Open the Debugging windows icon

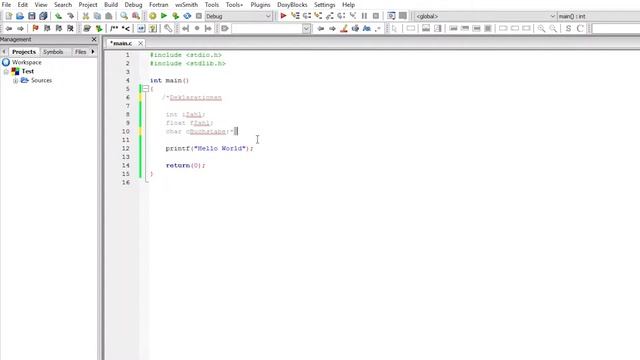[x=391, y=16]
